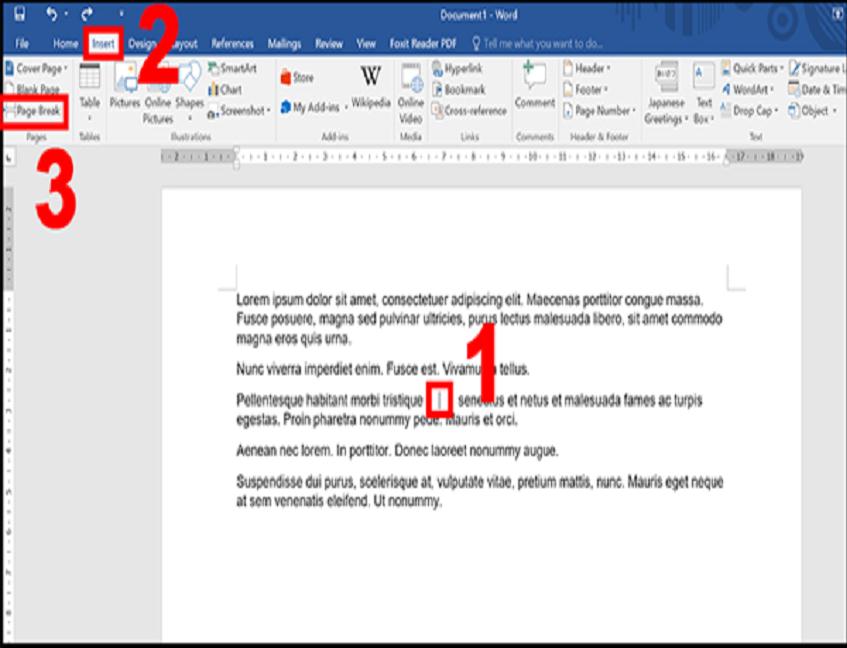Open the File menu
847x648 pixels.
coord(22,44)
